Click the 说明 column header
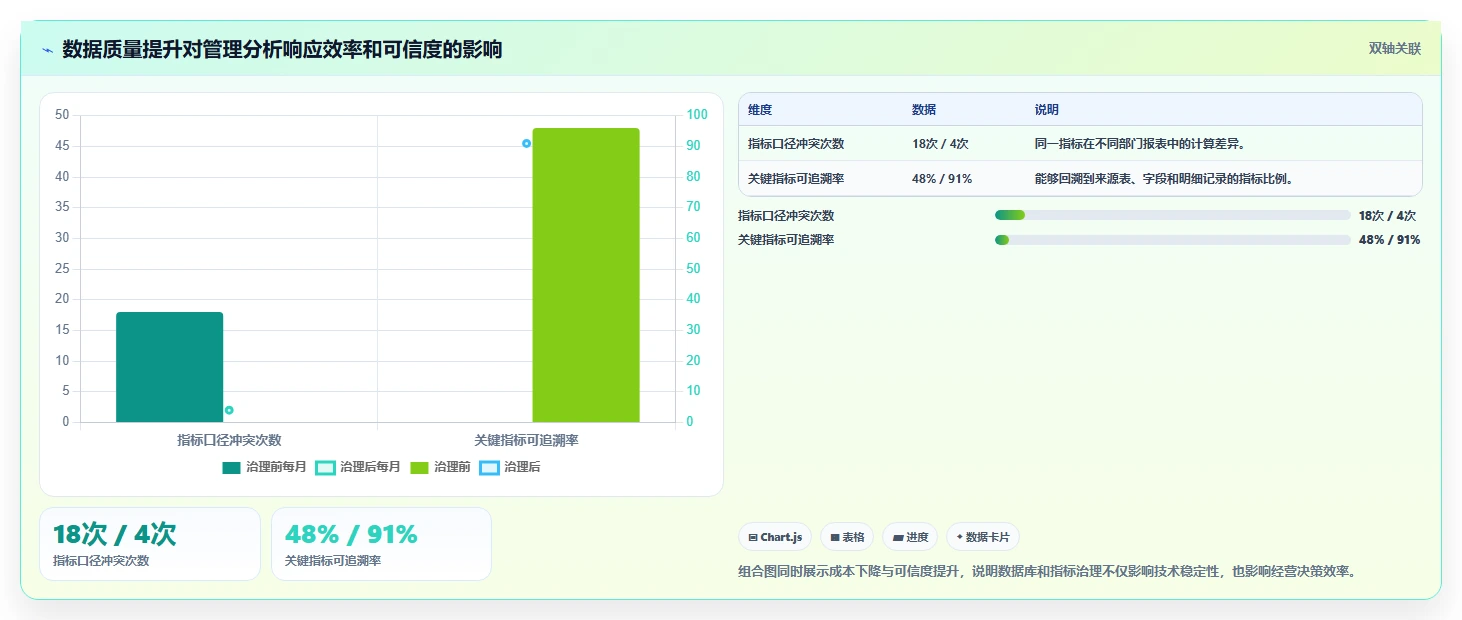The height and width of the screenshot is (620, 1462). pos(1047,110)
